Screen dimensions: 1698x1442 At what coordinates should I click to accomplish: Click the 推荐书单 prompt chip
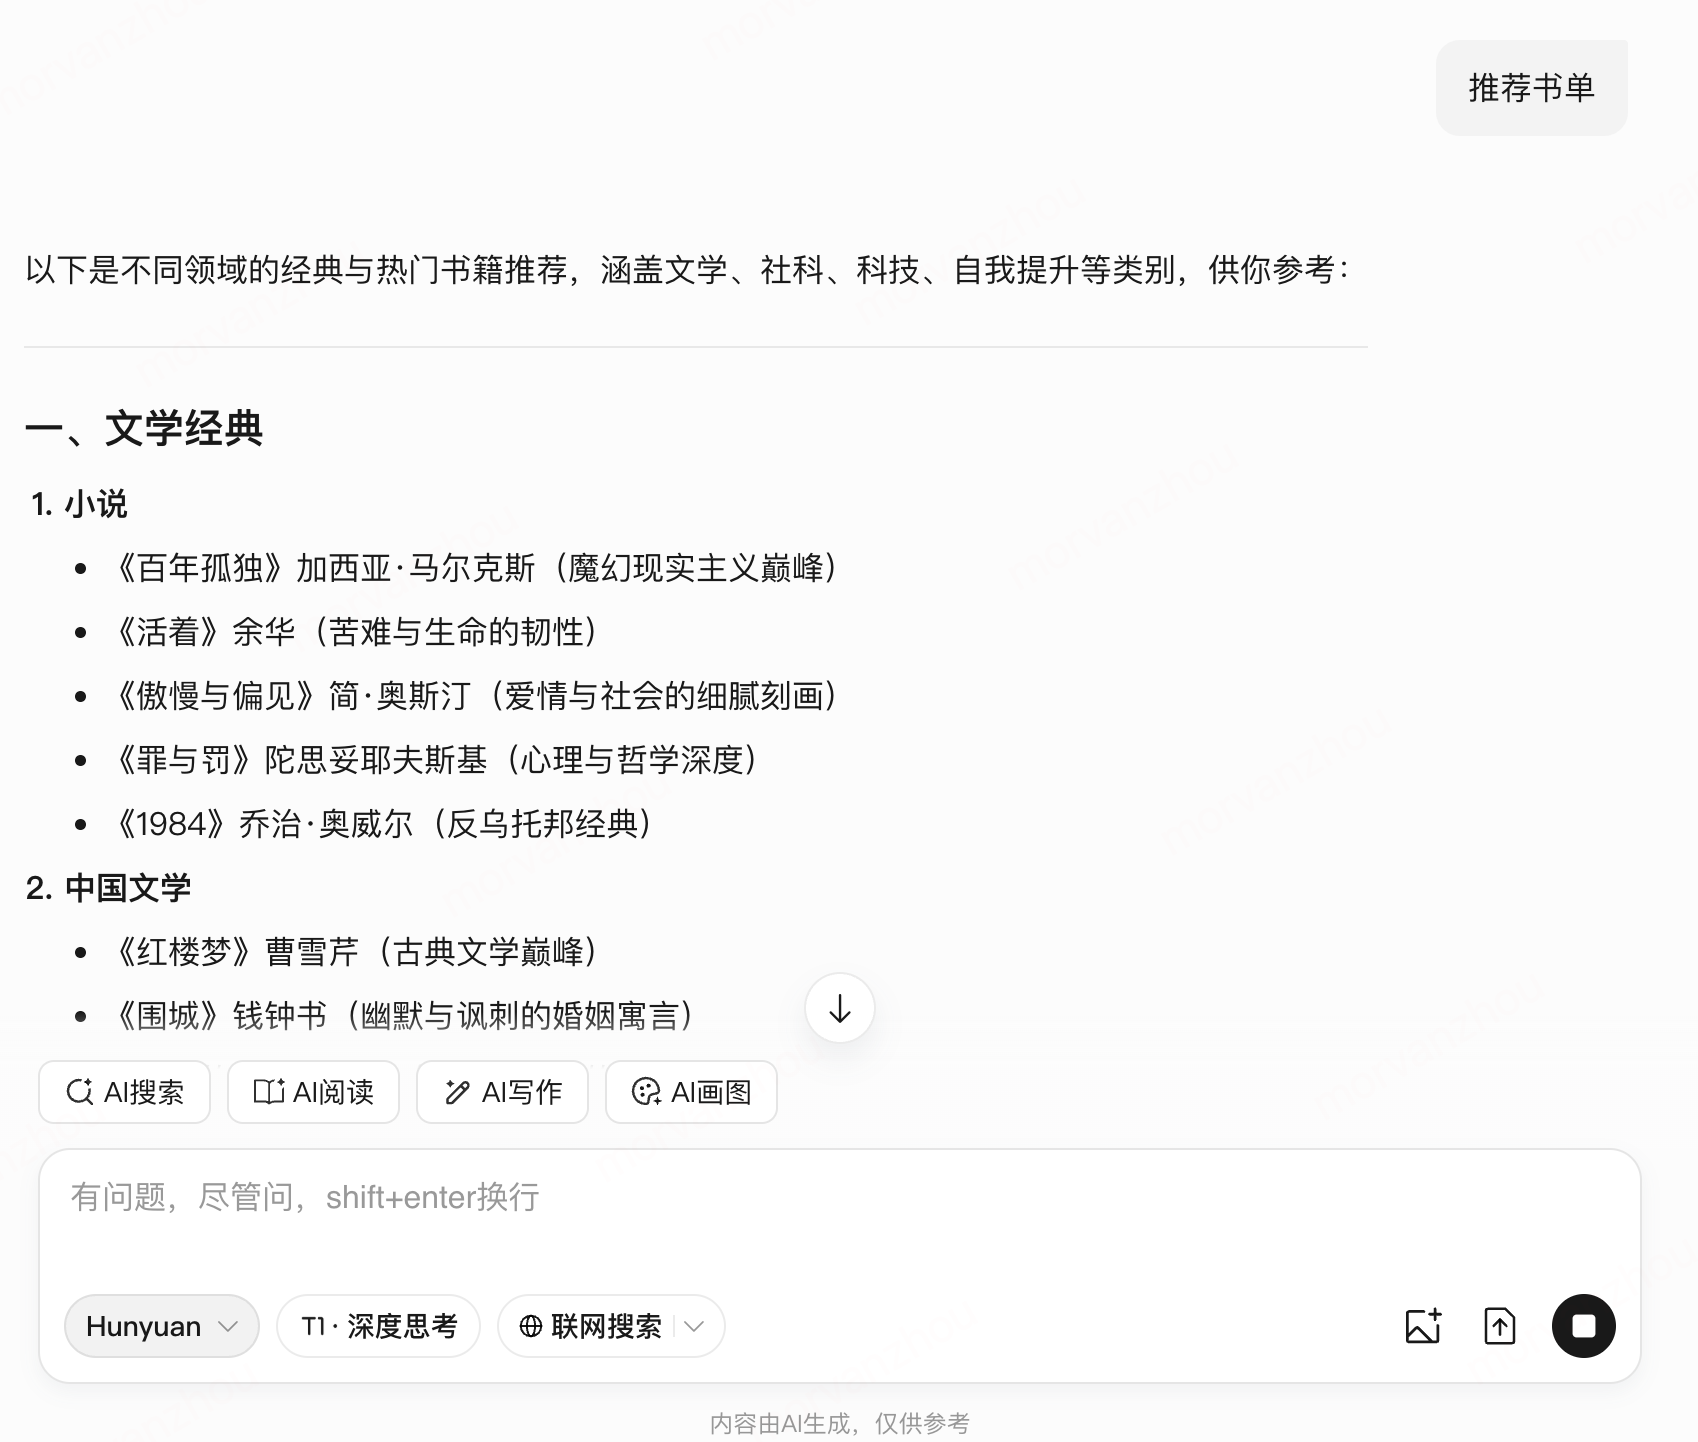1530,86
